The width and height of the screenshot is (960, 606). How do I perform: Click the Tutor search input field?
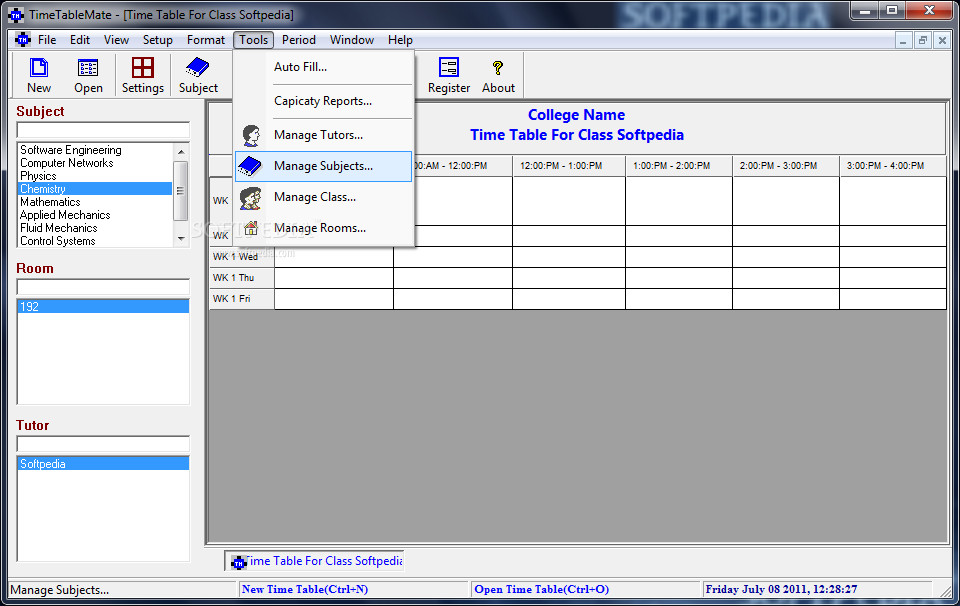103,444
